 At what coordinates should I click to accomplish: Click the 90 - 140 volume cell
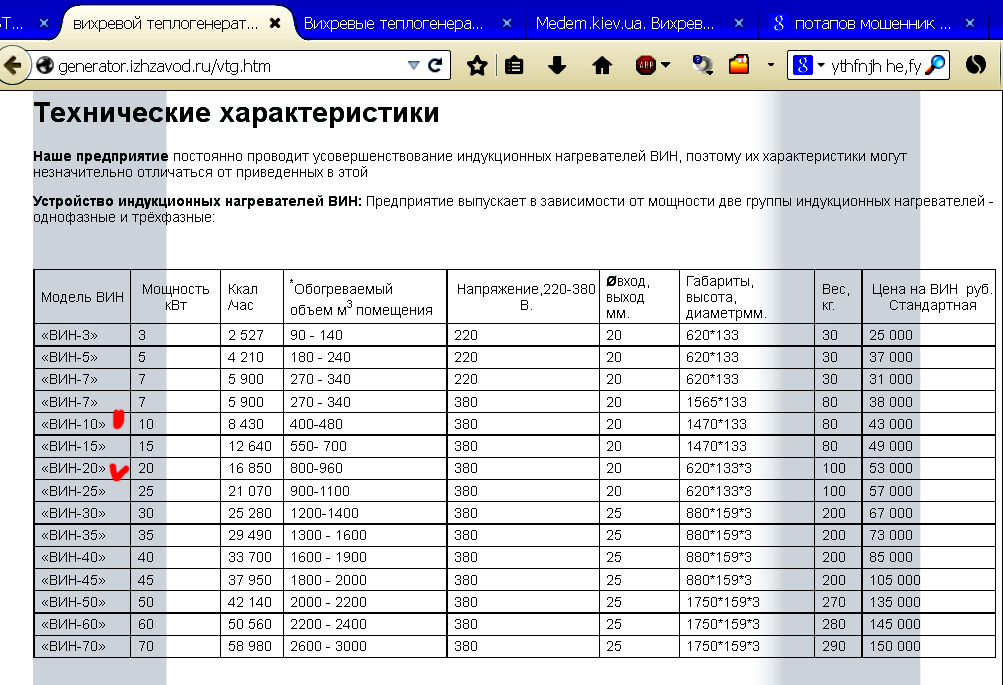(365, 335)
